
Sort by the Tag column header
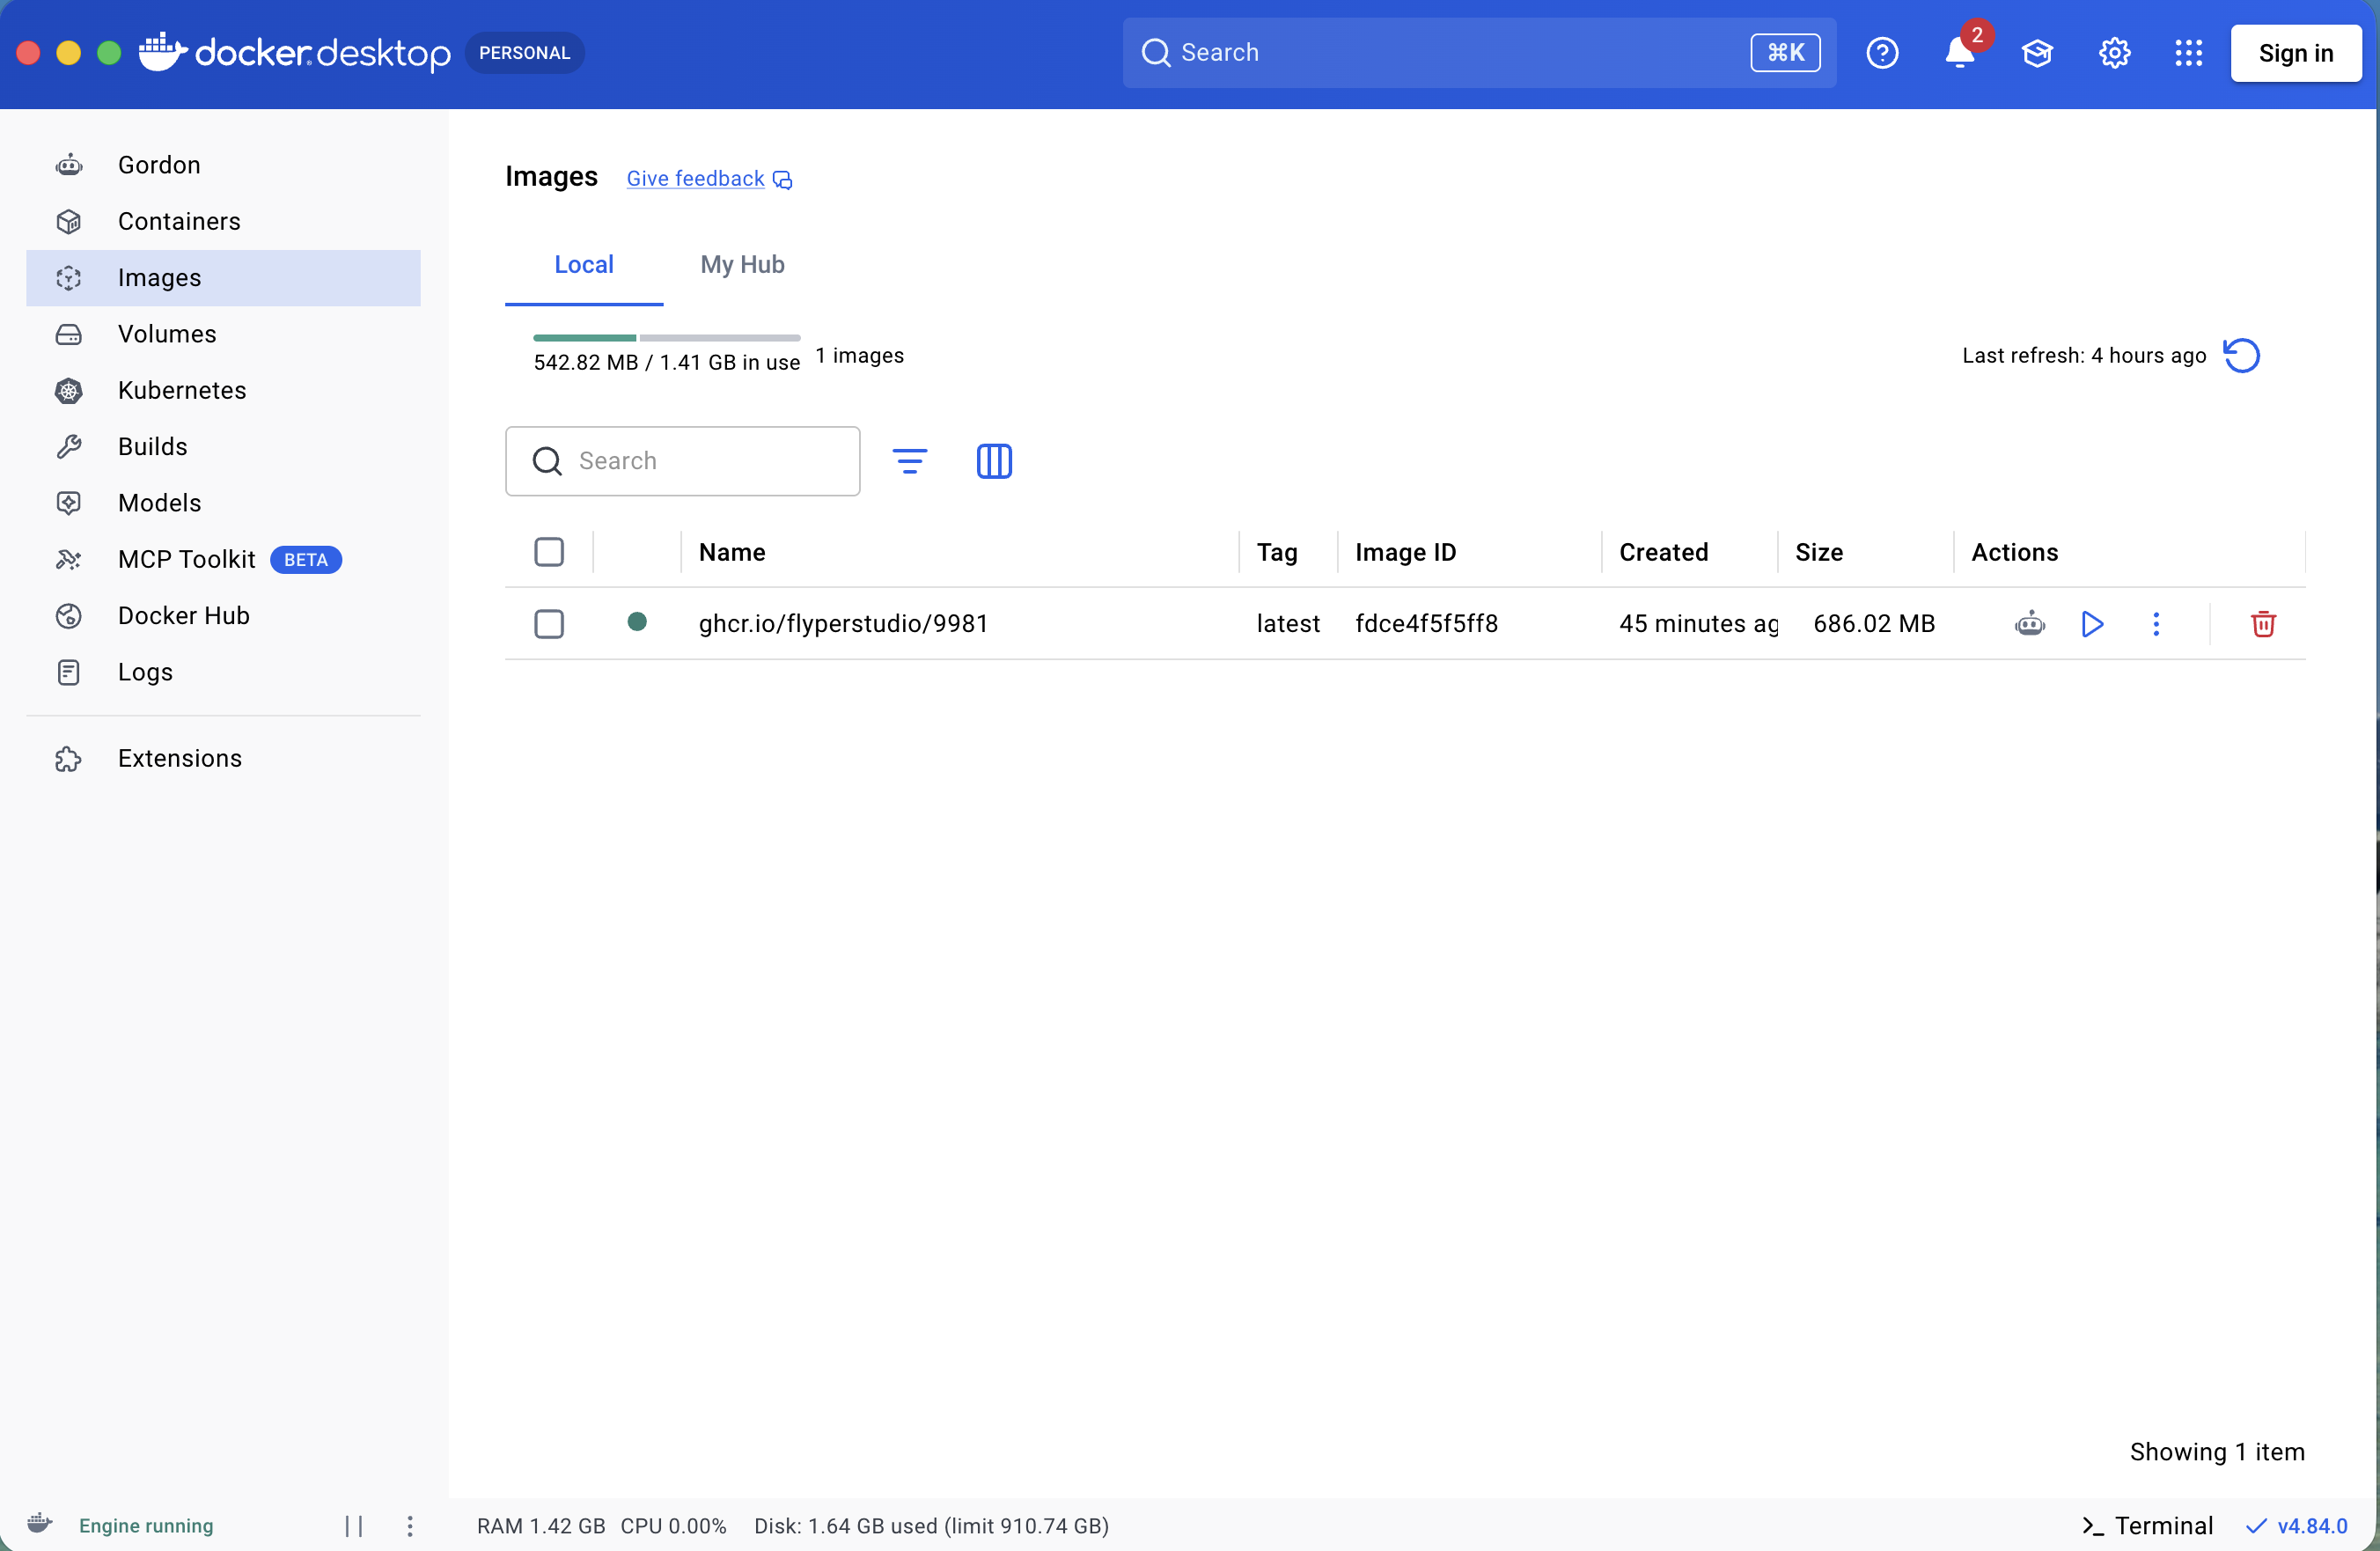click(1277, 552)
